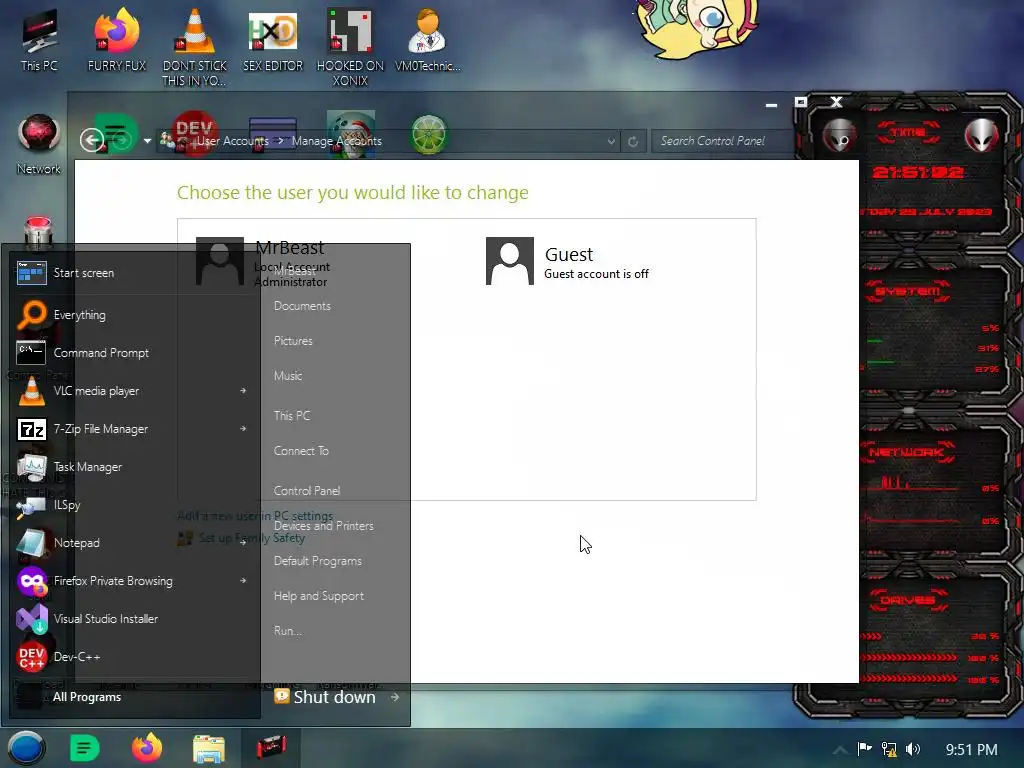Open VM0Technic desktop shortcut

tap(428, 40)
